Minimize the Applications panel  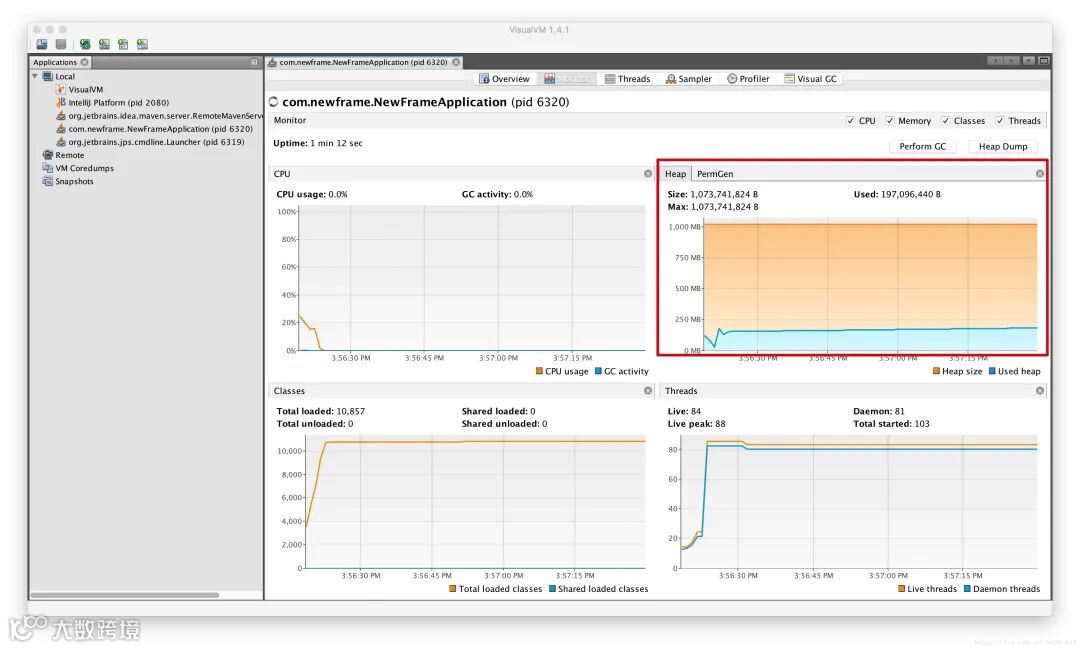tap(254, 62)
